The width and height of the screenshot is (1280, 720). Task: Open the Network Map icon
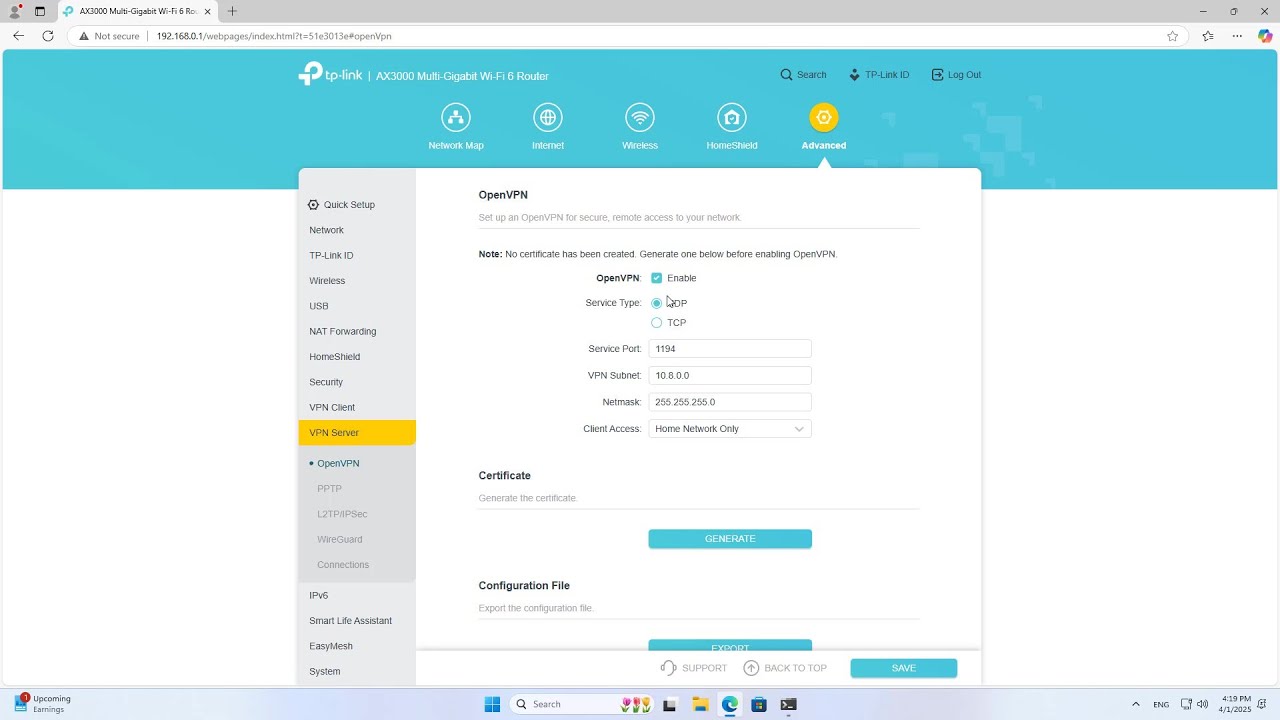tap(456, 118)
